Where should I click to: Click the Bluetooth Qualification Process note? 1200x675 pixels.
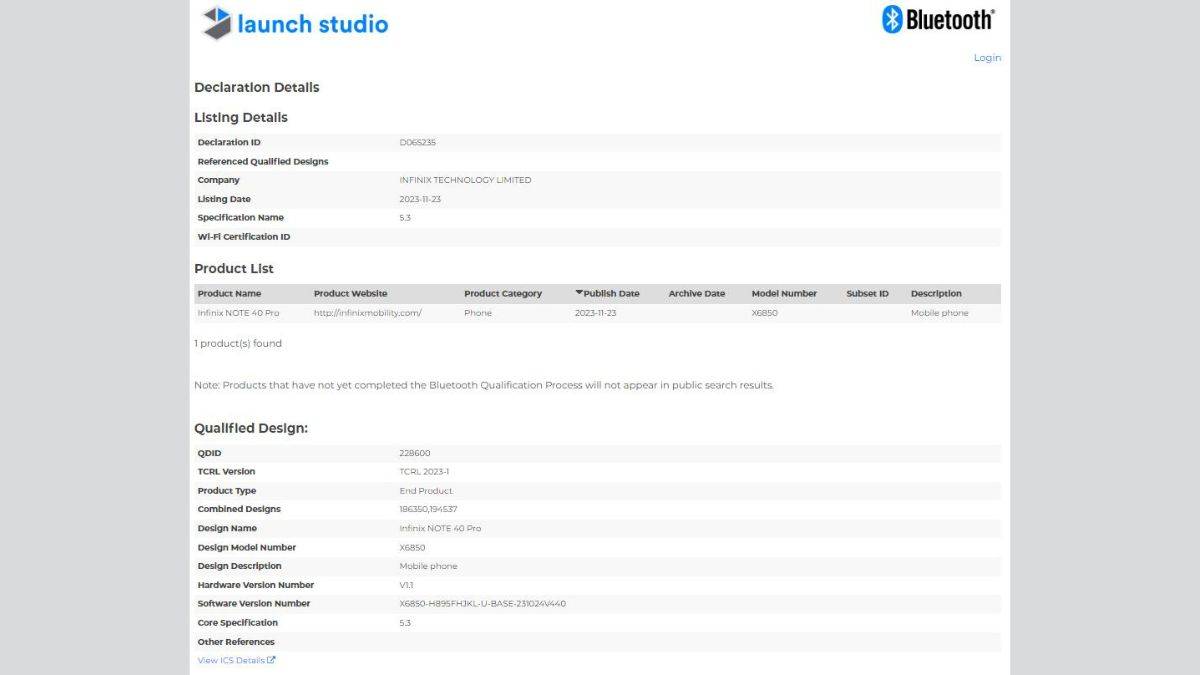(x=484, y=385)
